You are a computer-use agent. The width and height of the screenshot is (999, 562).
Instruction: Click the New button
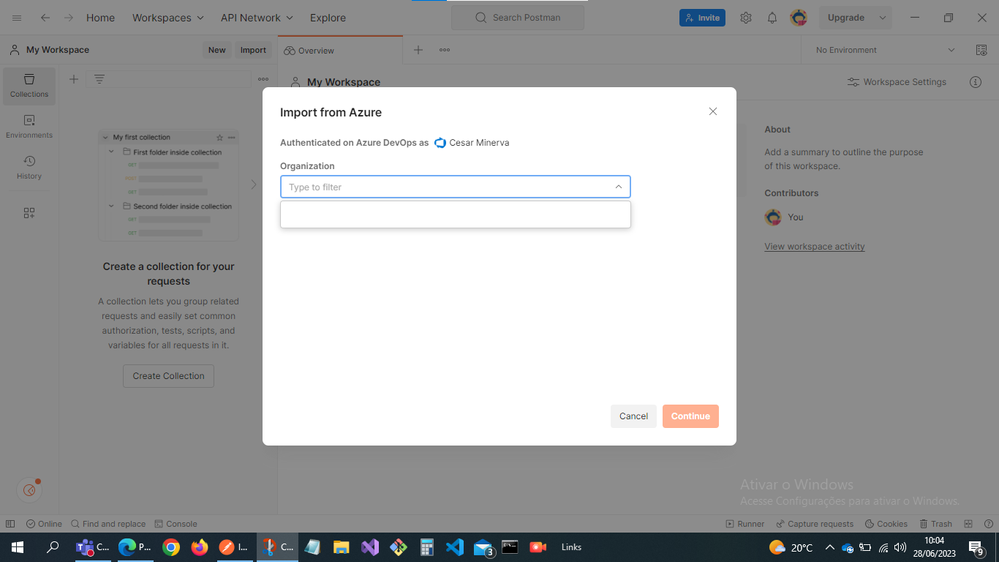coord(217,50)
